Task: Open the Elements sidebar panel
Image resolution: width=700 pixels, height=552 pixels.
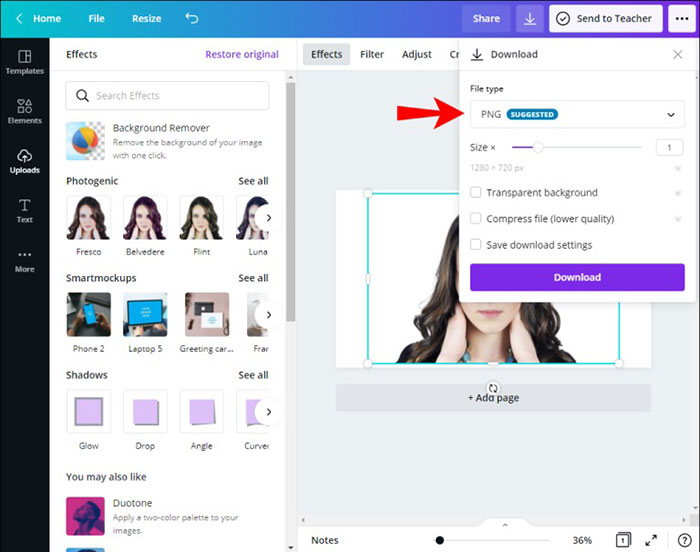Action: [24, 110]
